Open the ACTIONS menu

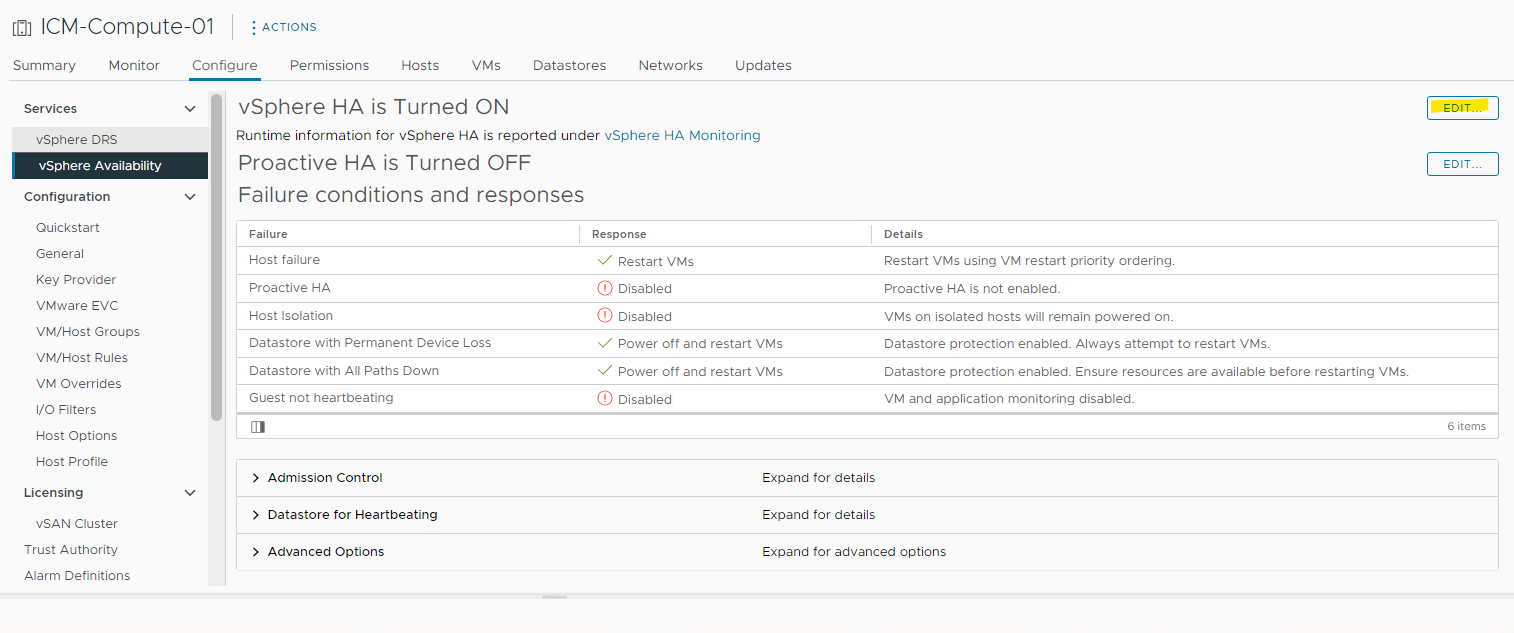283,27
